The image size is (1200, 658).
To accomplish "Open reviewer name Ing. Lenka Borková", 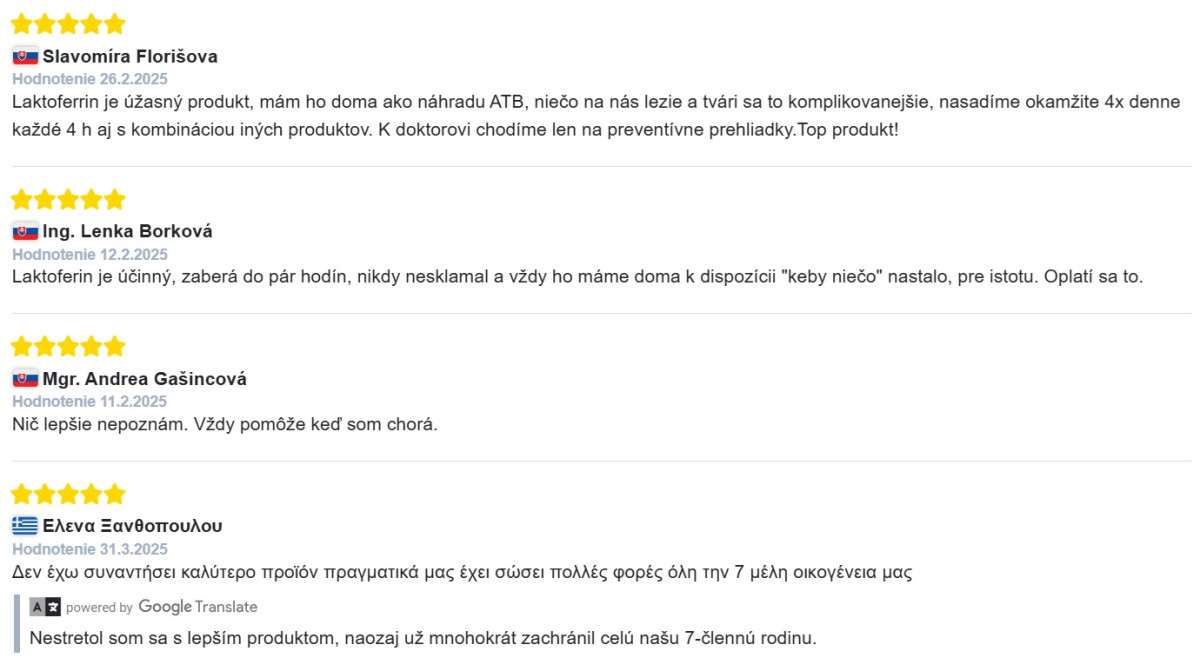I will [x=127, y=232].
